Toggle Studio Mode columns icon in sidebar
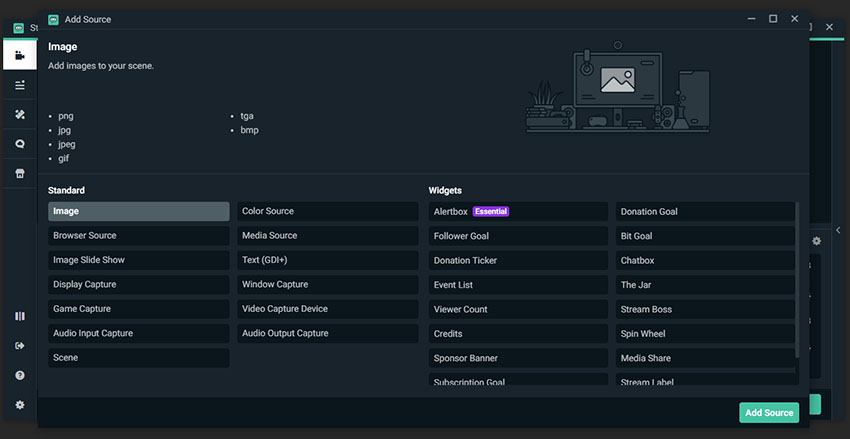 tap(20, 316)
